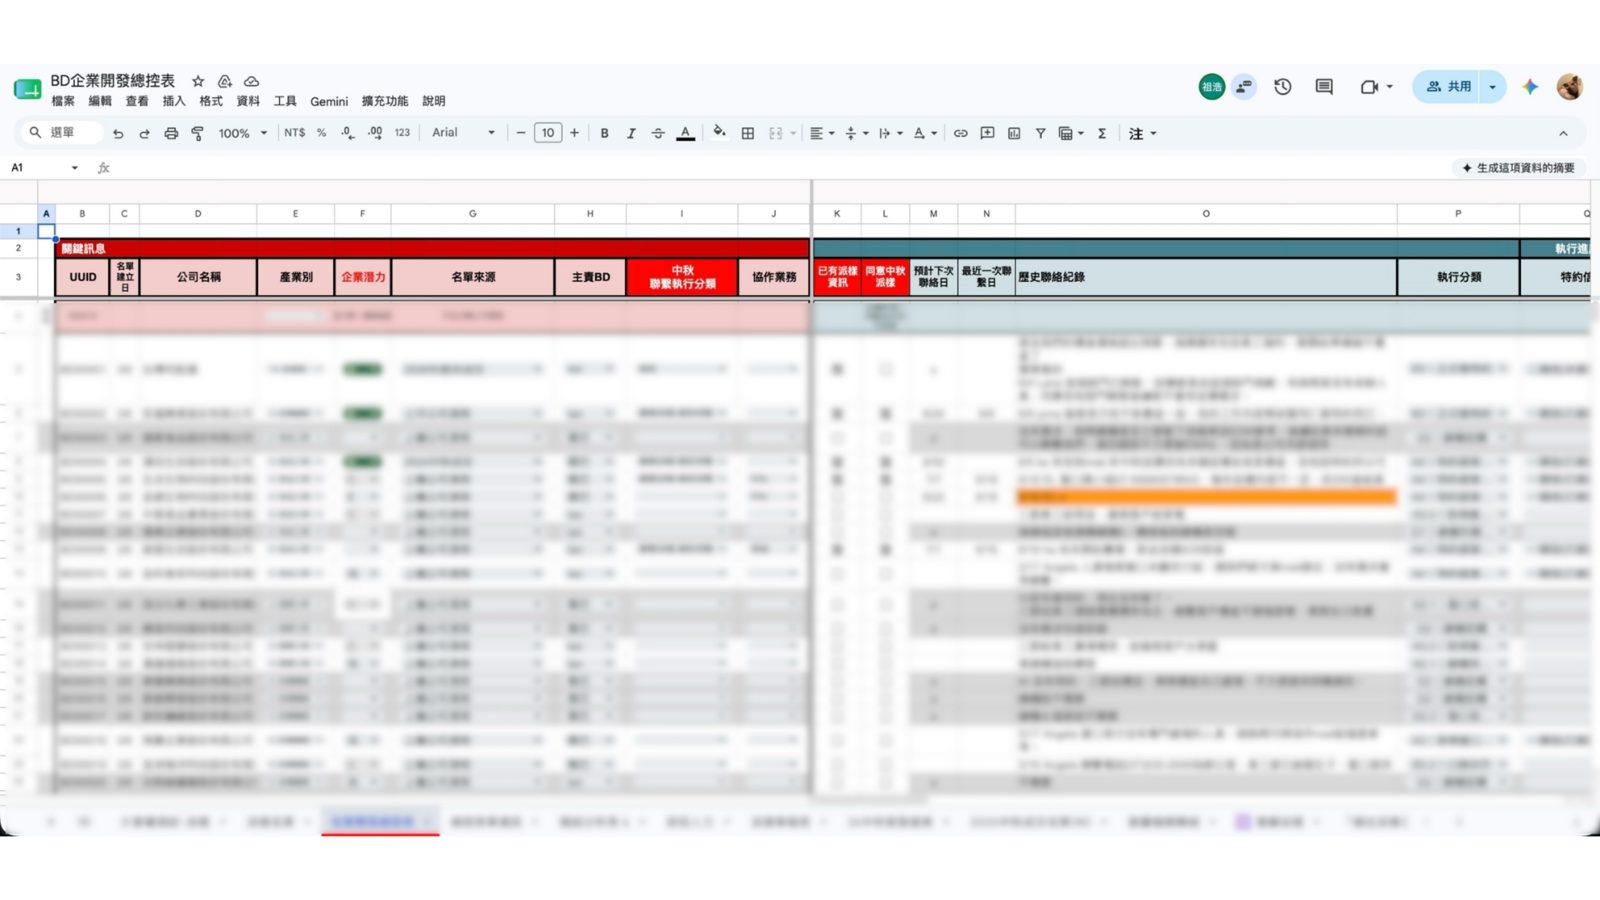1600x900 pixels.
Task: Toggle strikethrough formatting
Action: [658, 133]
